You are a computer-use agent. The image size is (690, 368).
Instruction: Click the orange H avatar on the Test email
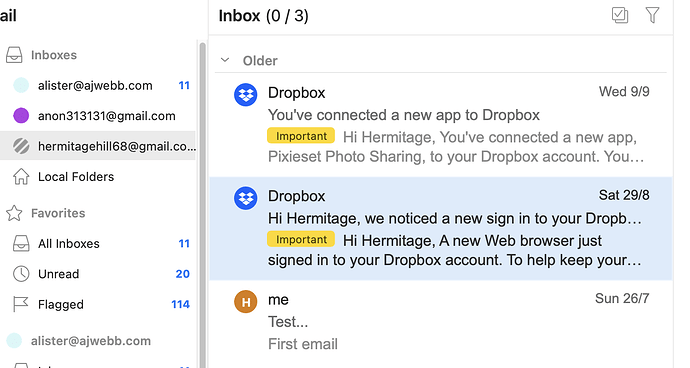point(246,302)
